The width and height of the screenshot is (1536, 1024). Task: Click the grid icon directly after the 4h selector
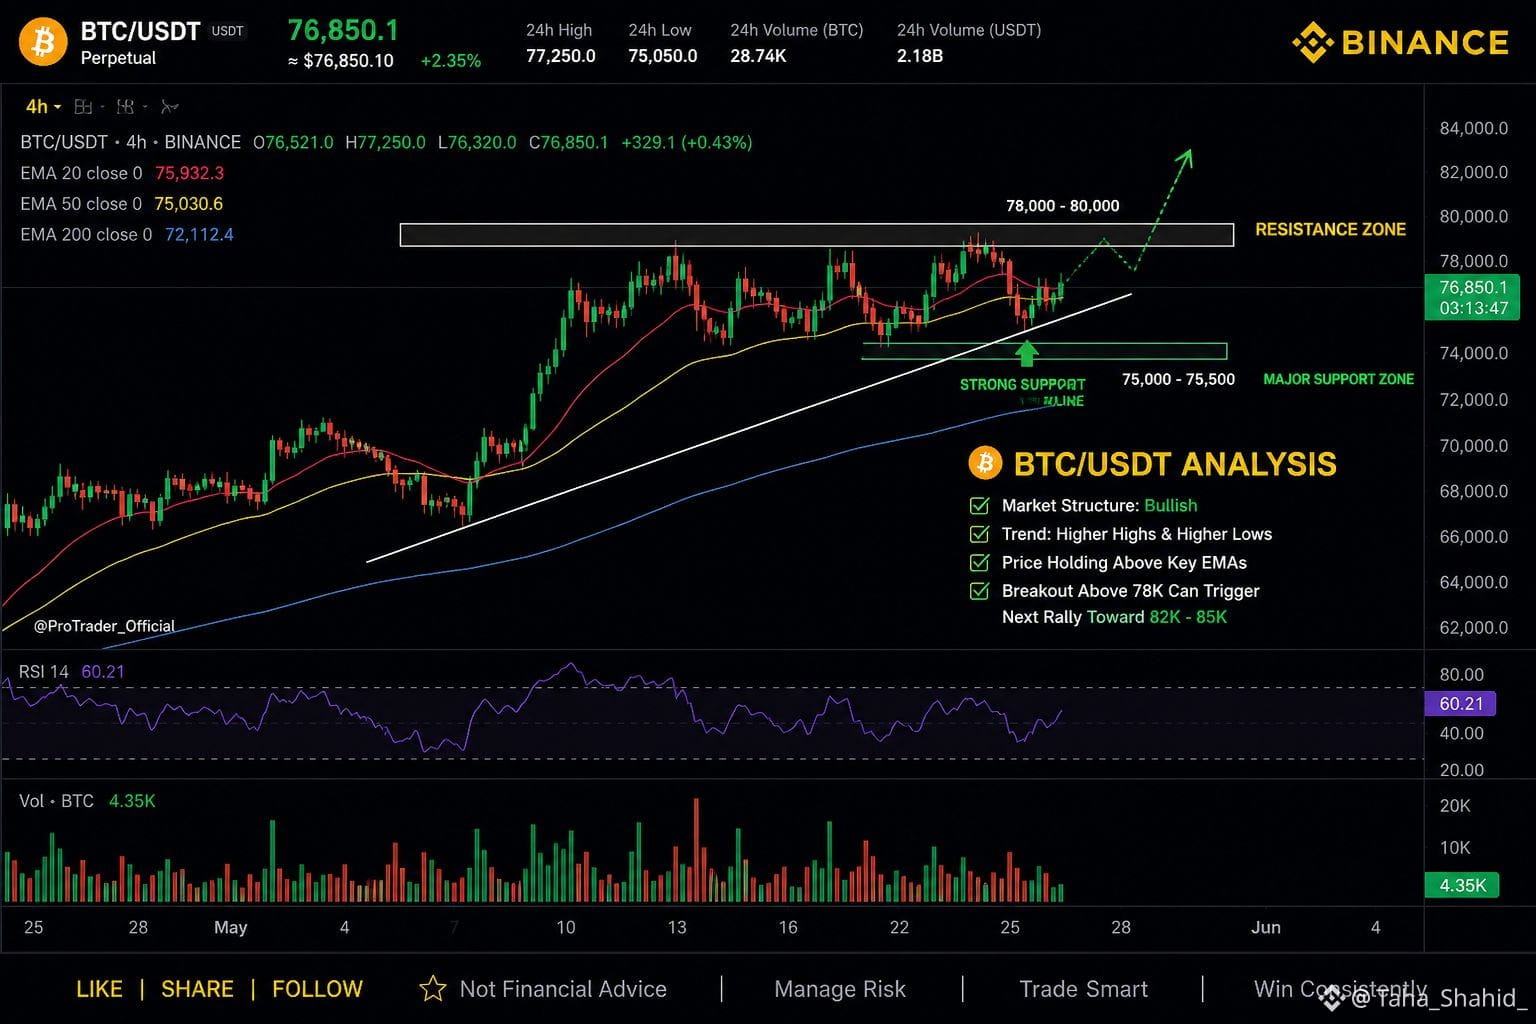[84, 106]
